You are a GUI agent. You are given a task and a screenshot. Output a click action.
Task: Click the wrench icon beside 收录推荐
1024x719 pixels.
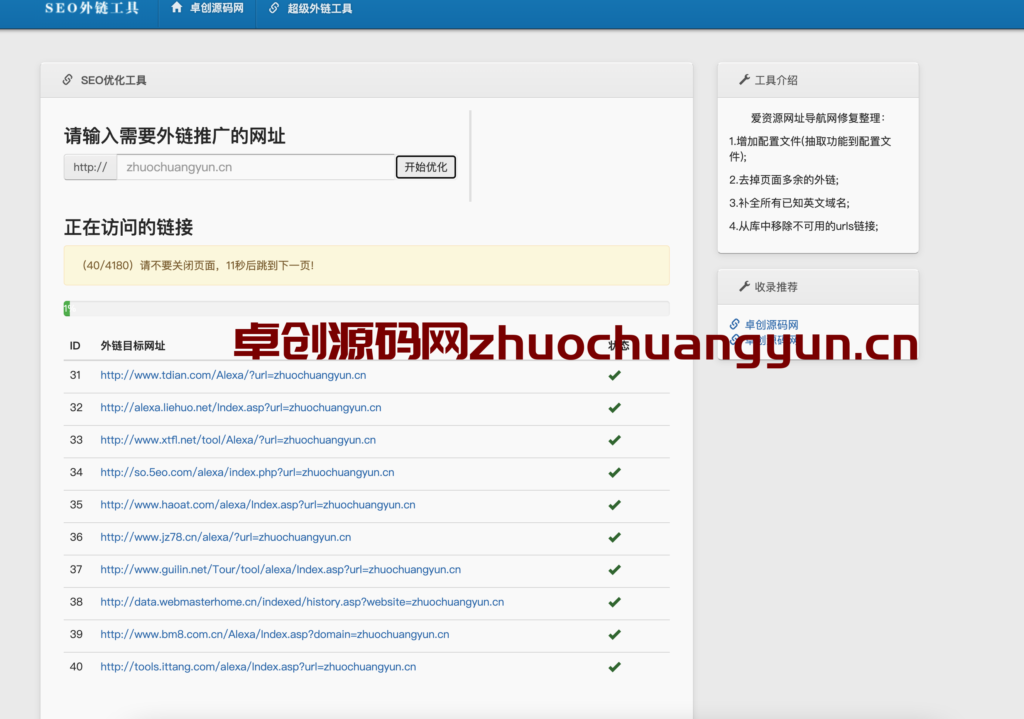pos(744,286)
